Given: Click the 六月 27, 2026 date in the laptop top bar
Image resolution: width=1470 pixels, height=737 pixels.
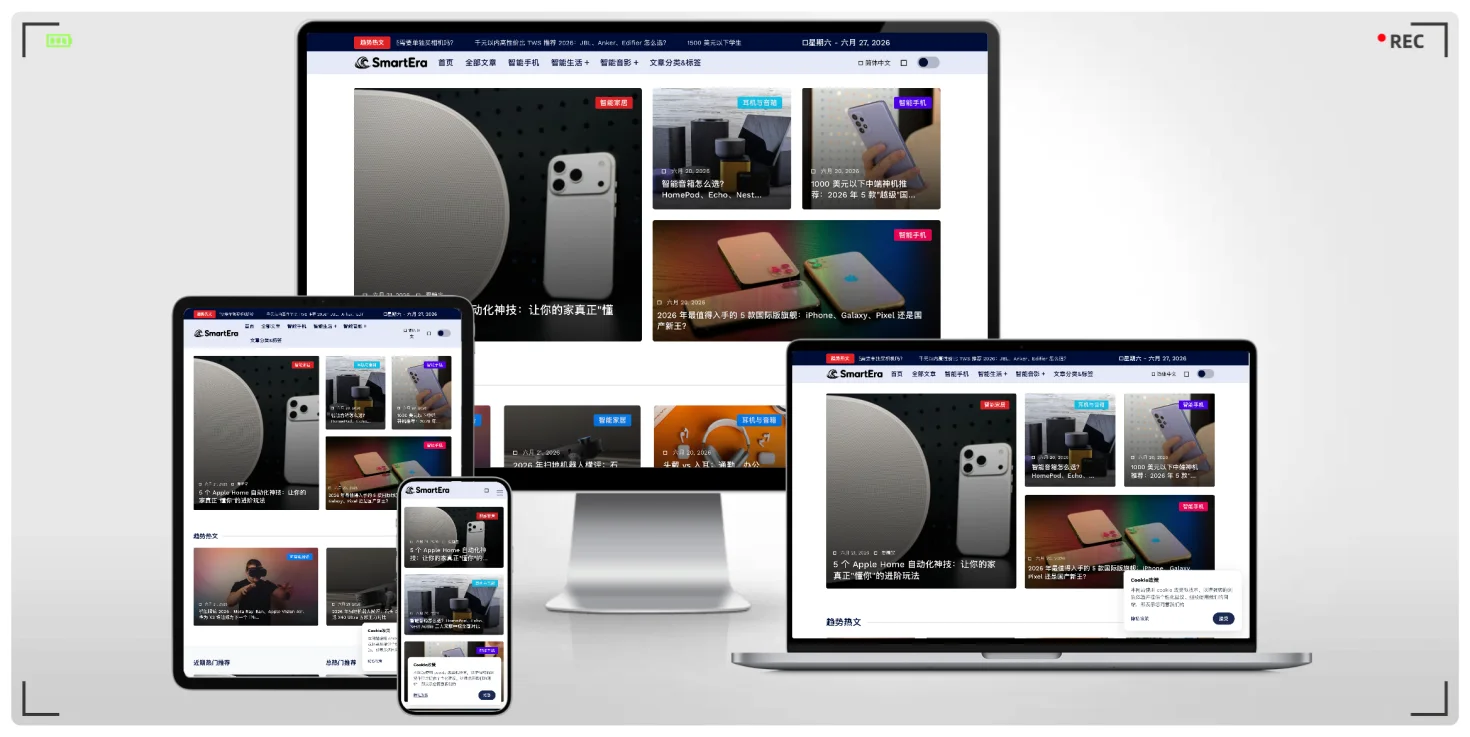Looking at the screenshot, I should click(1152, 358).
